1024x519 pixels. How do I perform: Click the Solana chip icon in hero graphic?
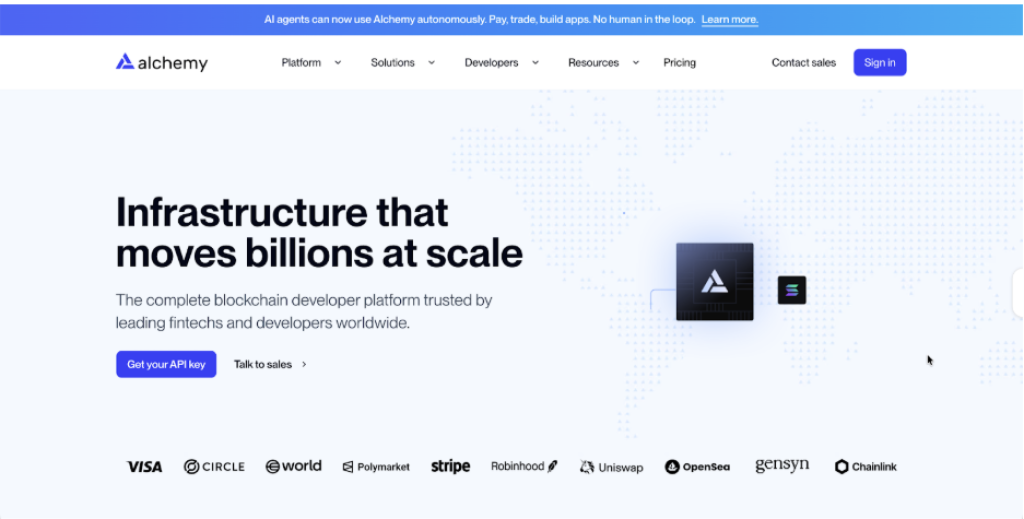pos(792,290)
